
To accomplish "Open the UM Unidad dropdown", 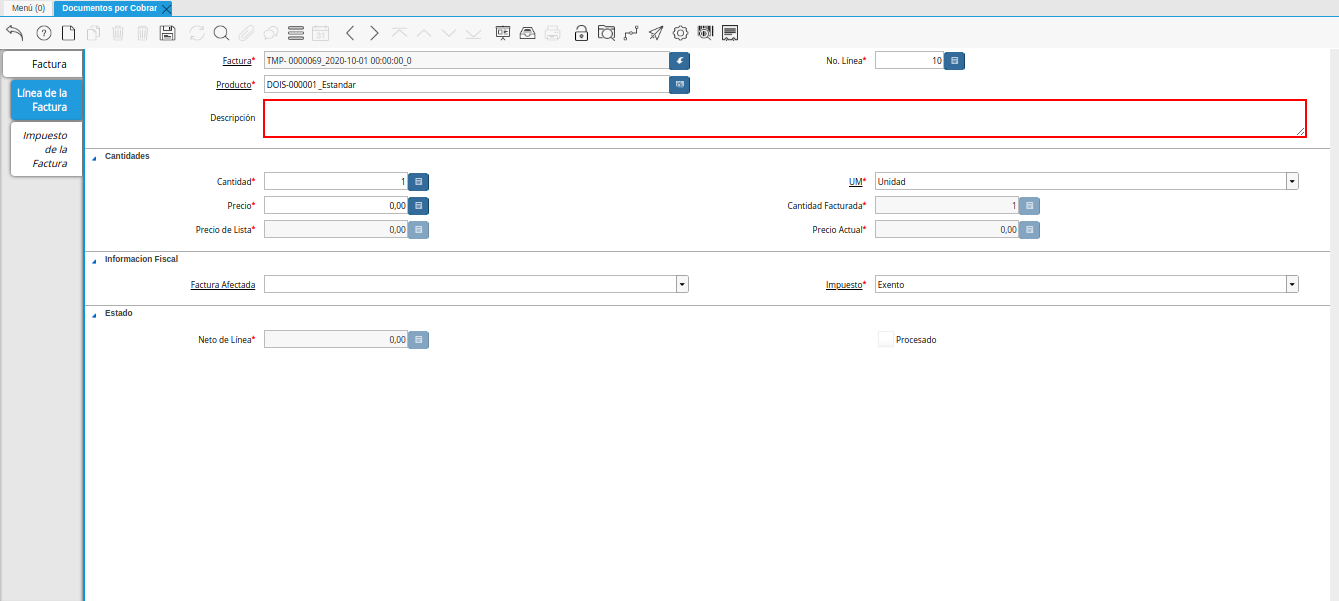I will 1292,182.
